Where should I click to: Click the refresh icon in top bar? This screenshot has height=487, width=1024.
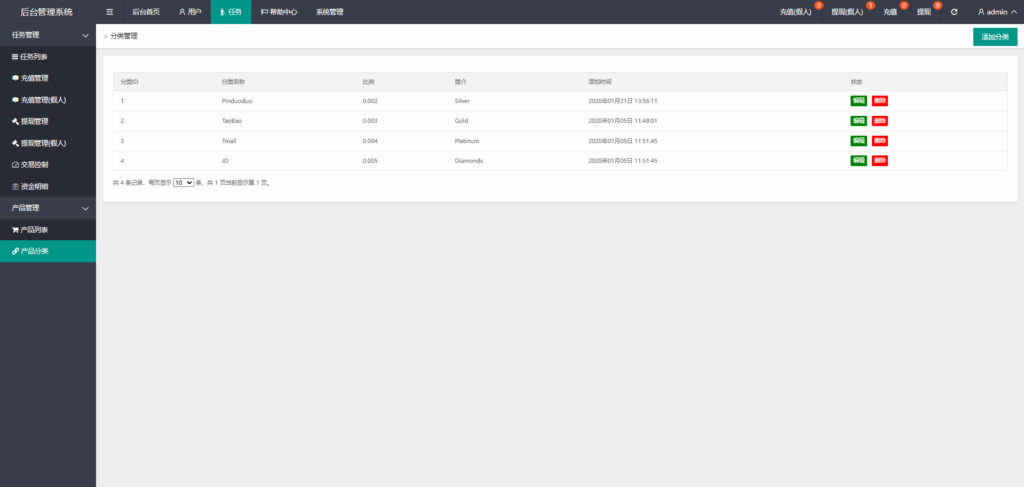coord(954,12)
